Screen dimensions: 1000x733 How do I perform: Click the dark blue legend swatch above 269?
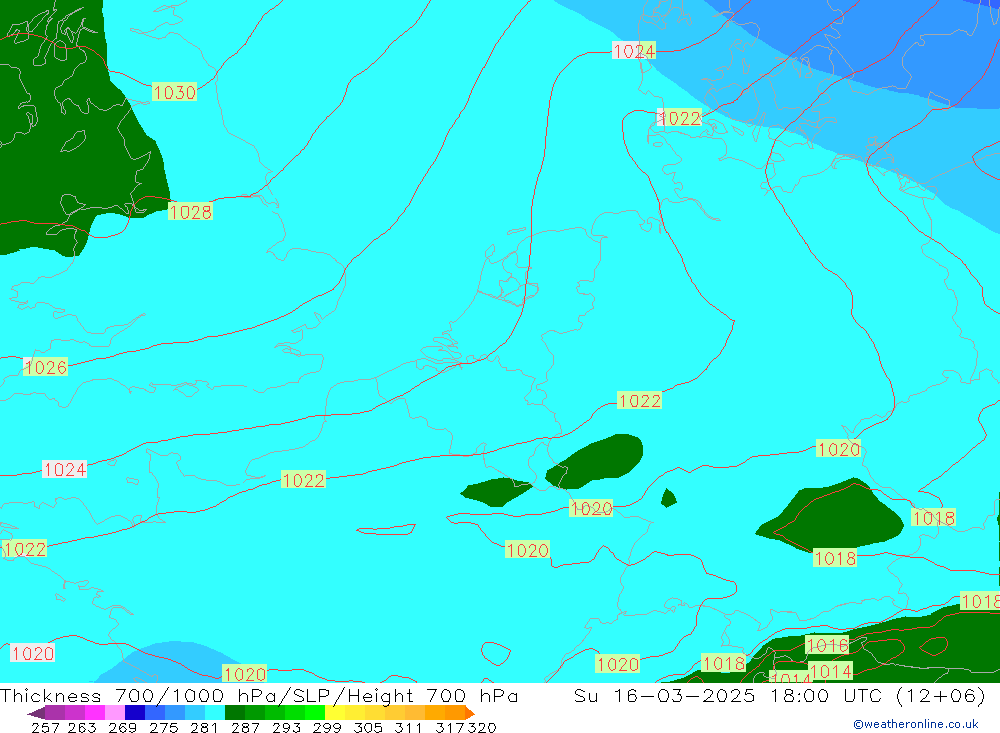[x=135, y=713]
